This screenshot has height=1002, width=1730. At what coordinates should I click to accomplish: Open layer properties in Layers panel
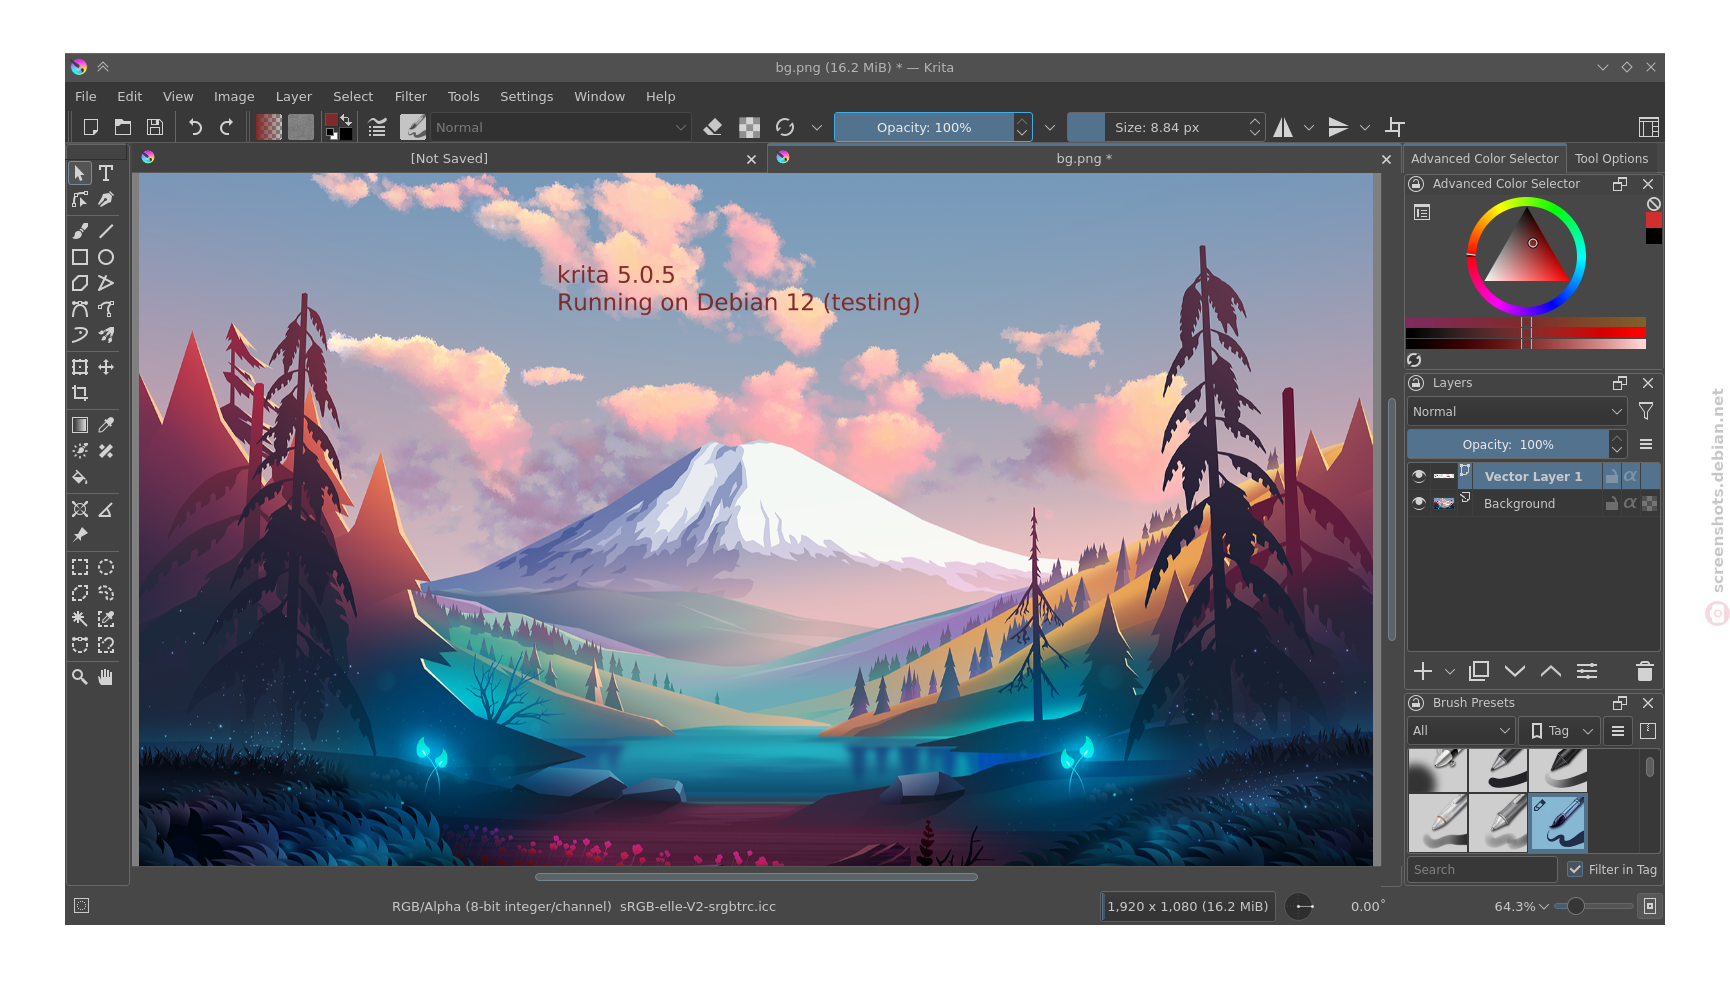1587,671
